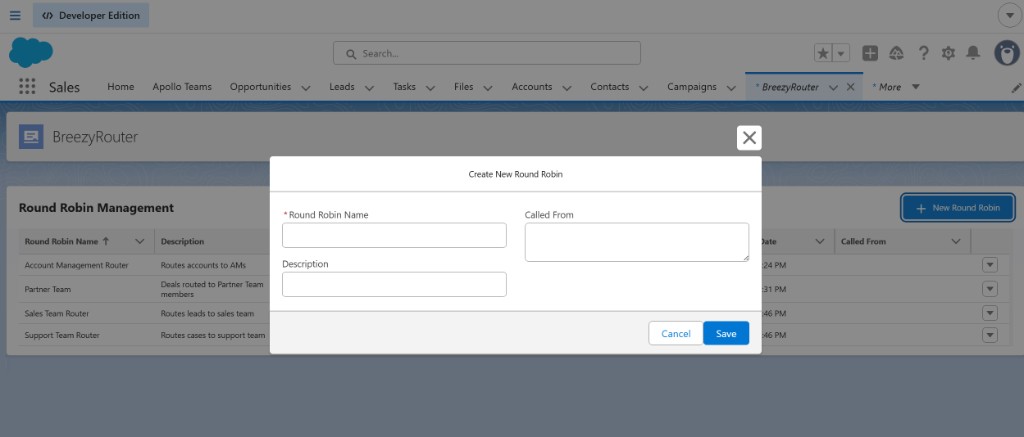Open row actions for Account Management Router
The width and height of the screenshot is (1024, 437).
coord(990,265)
